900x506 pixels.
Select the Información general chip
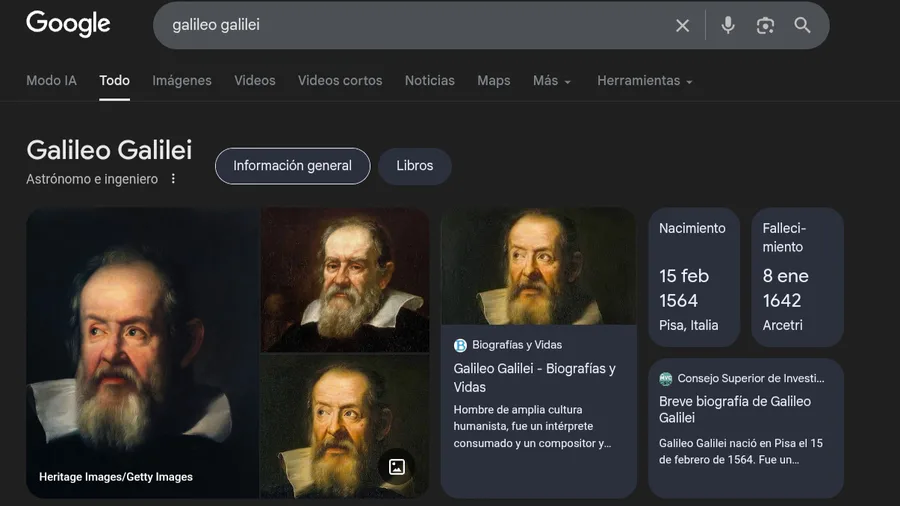[293, 166]
